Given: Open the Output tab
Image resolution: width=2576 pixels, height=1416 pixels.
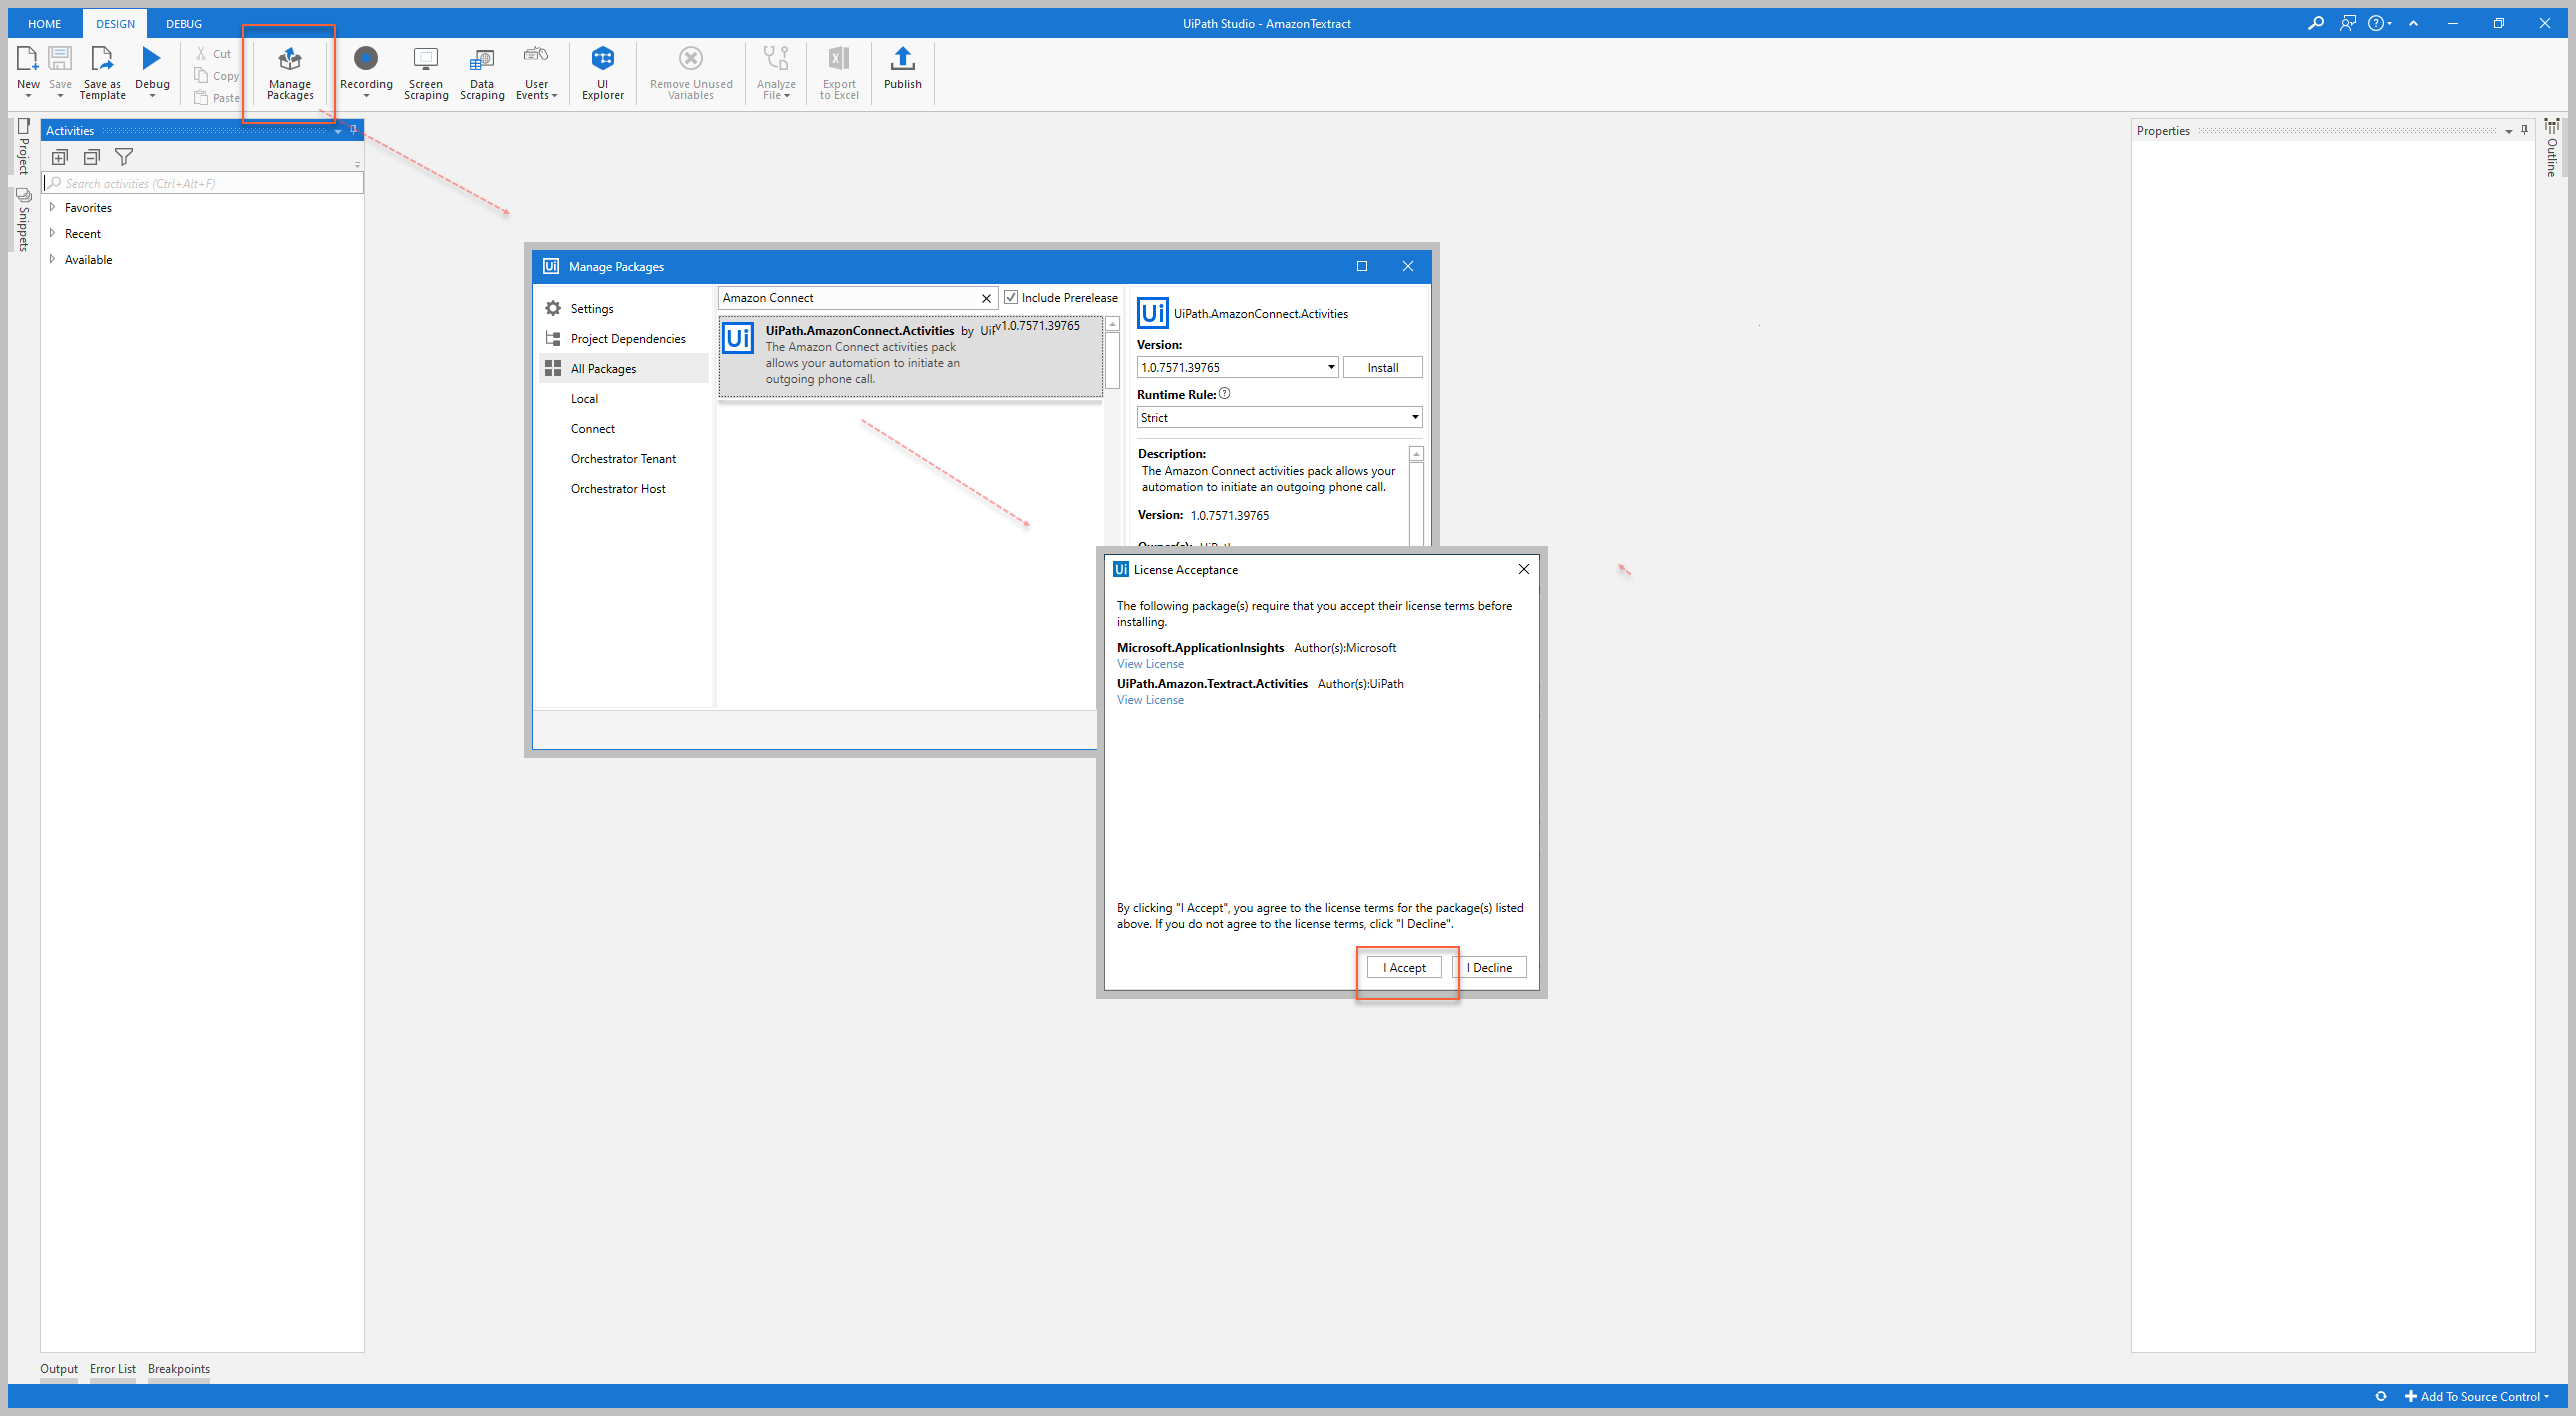Looking at the screenshot, I should (x=59, y=1369).
